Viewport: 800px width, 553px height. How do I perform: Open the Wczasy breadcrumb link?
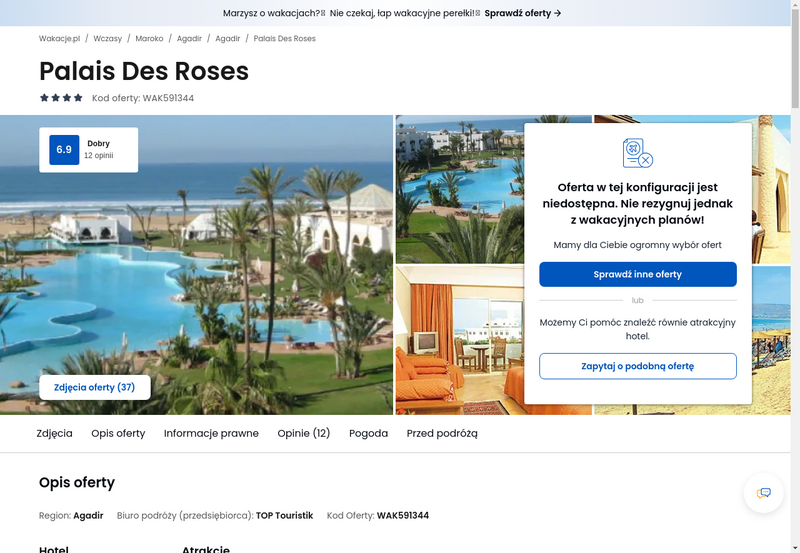[x=108, y=39]
